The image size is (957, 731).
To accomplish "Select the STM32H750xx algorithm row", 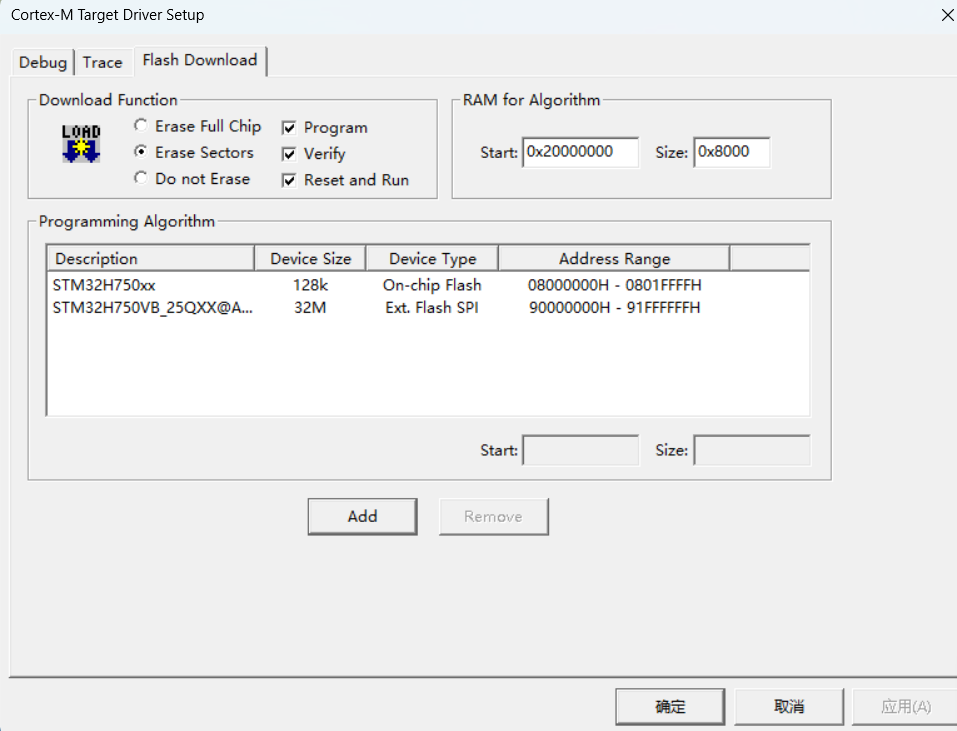I will [x=428, y=285].
